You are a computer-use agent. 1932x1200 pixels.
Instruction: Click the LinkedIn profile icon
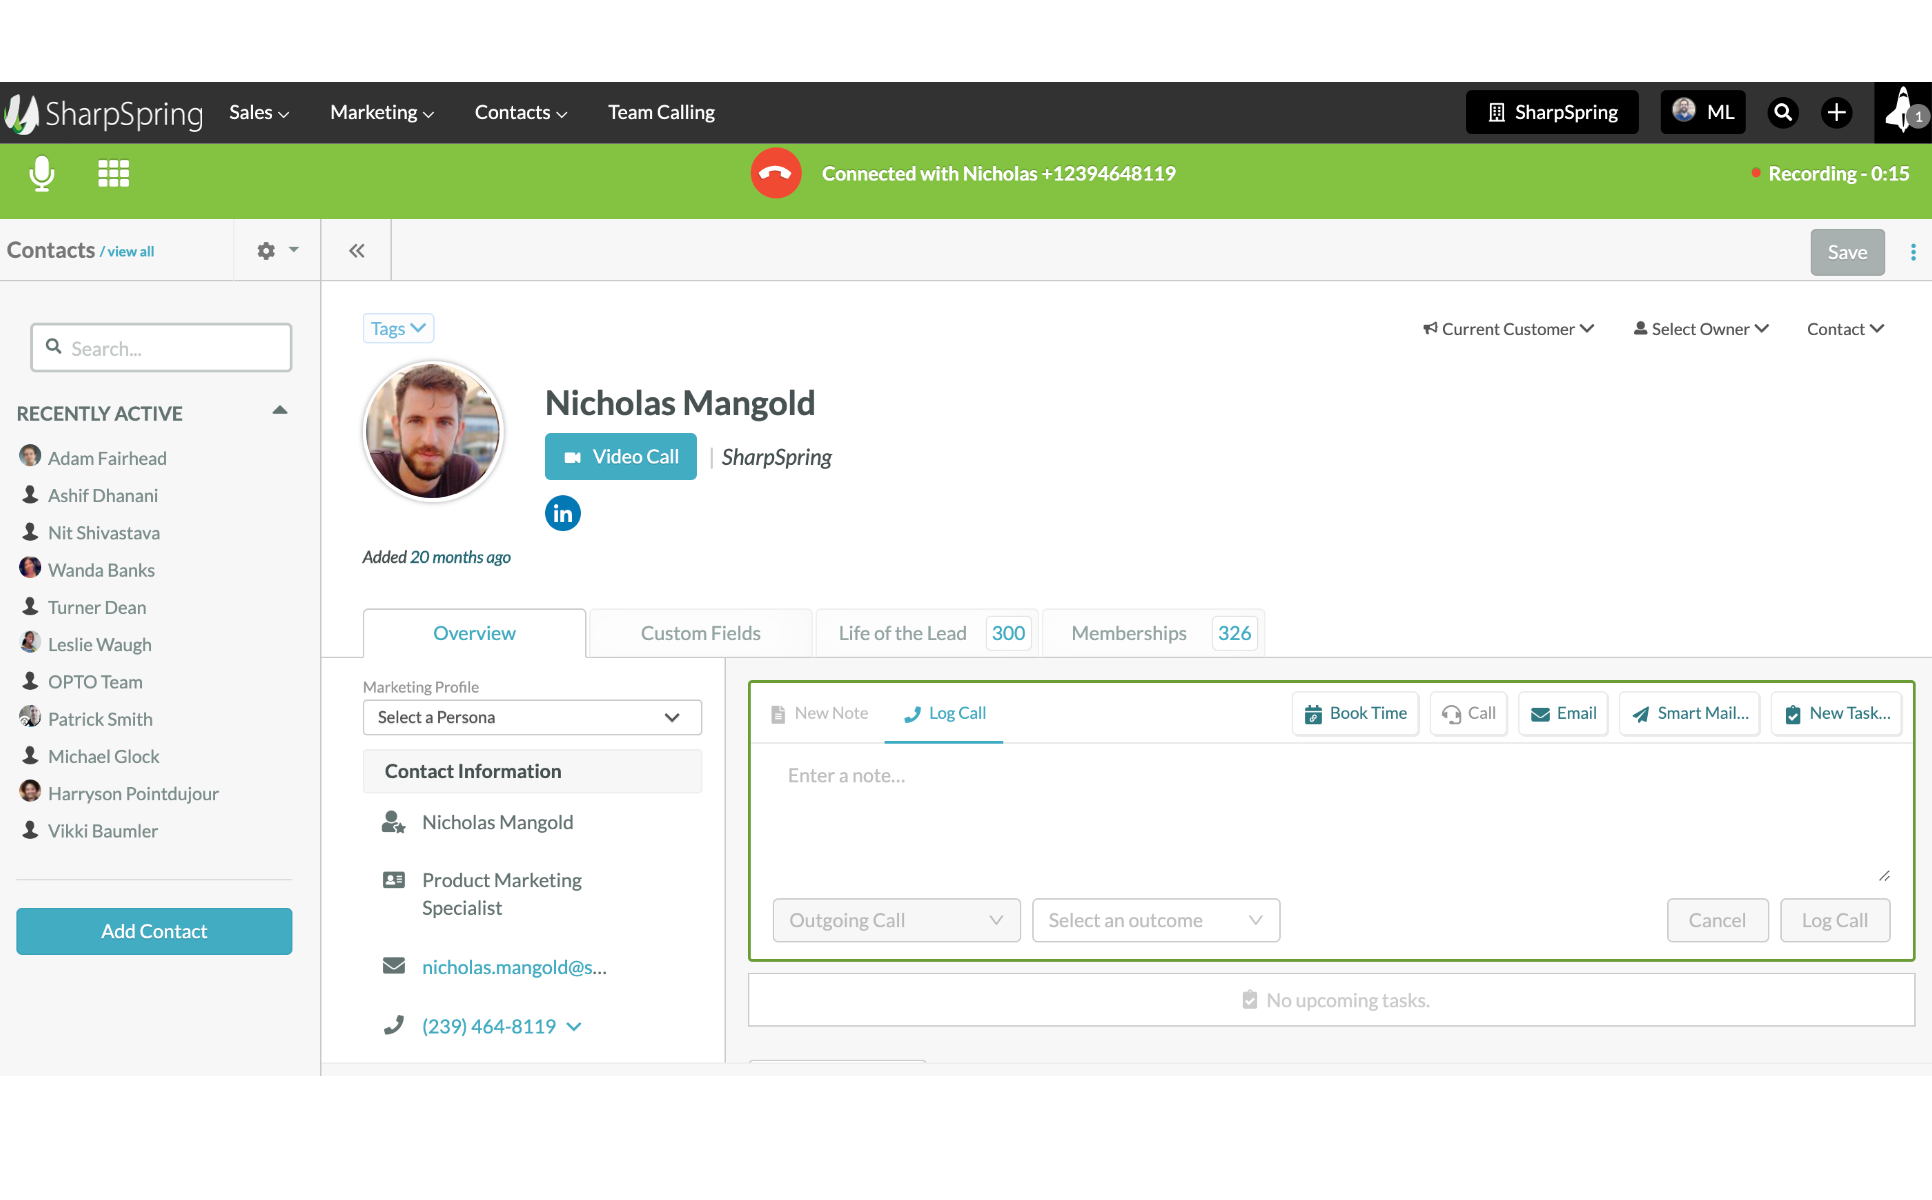(x=562, y=513)
